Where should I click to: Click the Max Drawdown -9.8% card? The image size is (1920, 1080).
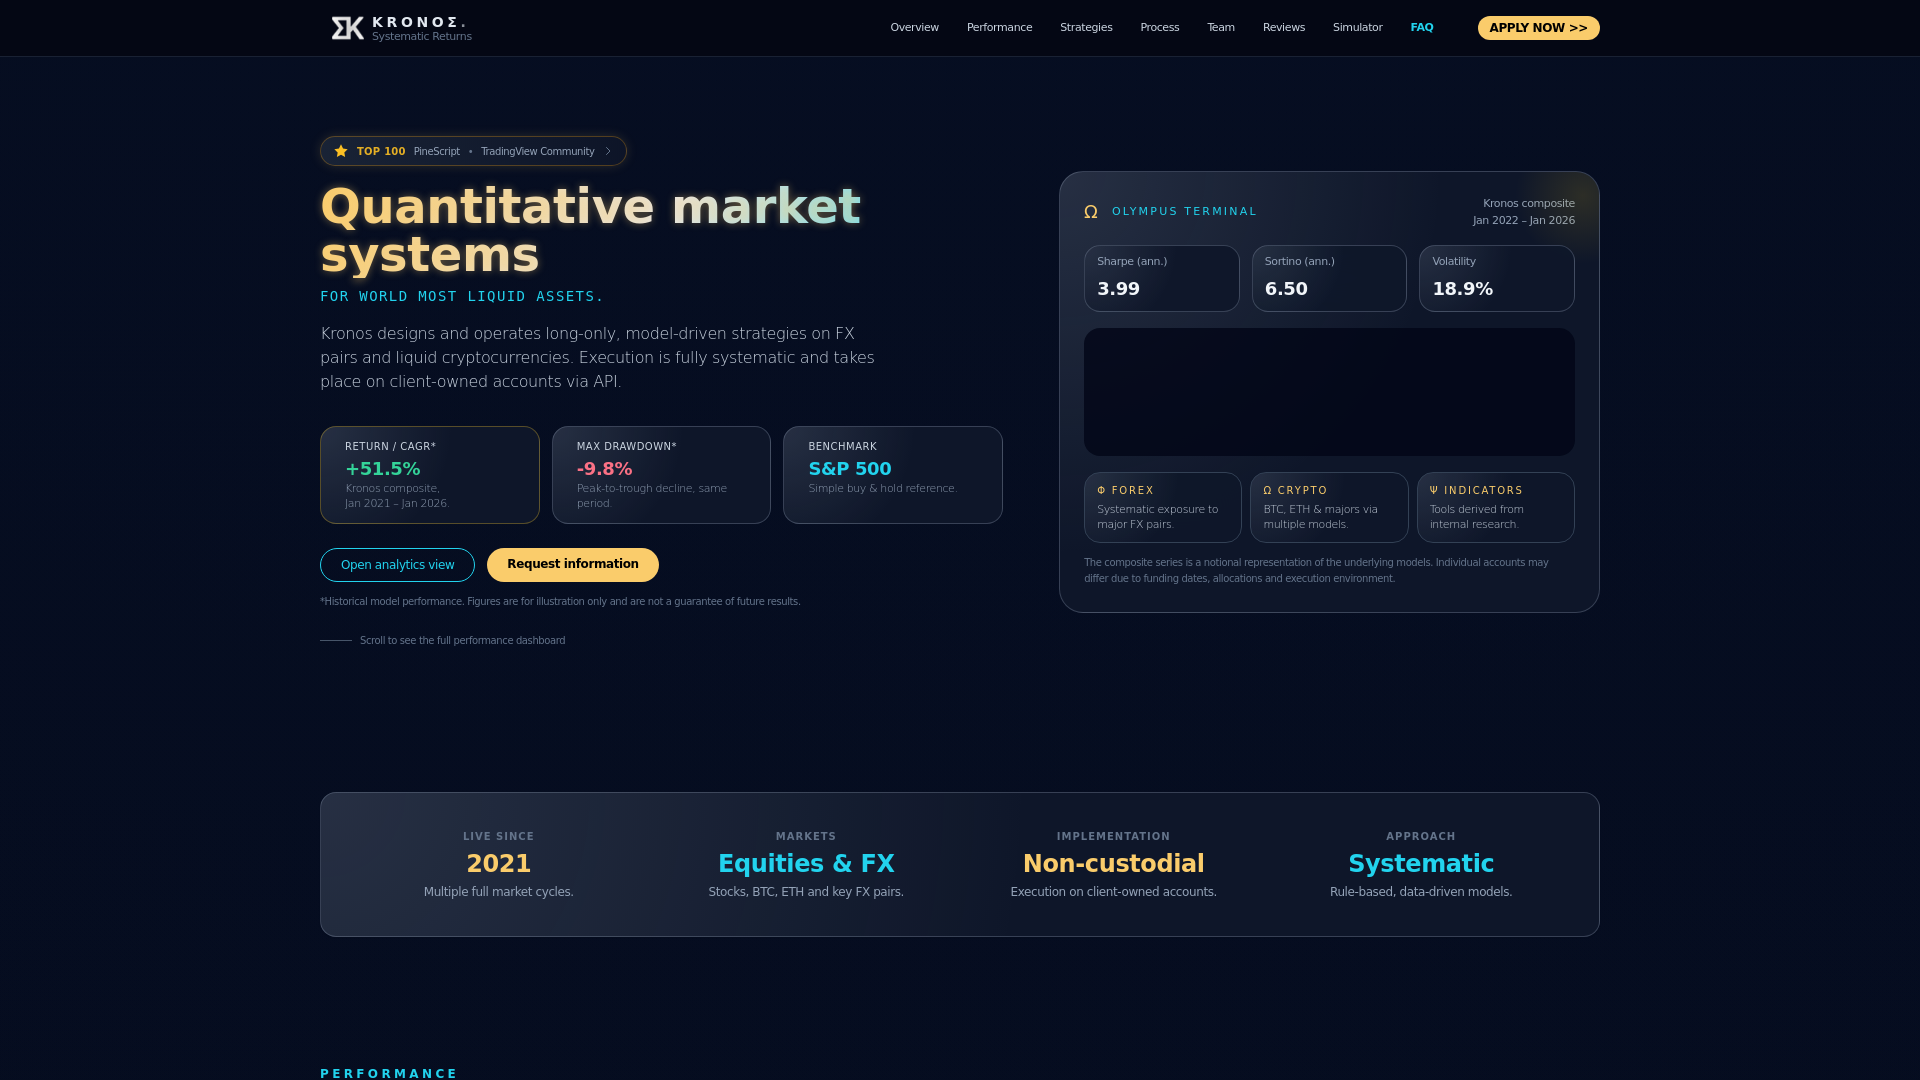click(x=661, y=475)
